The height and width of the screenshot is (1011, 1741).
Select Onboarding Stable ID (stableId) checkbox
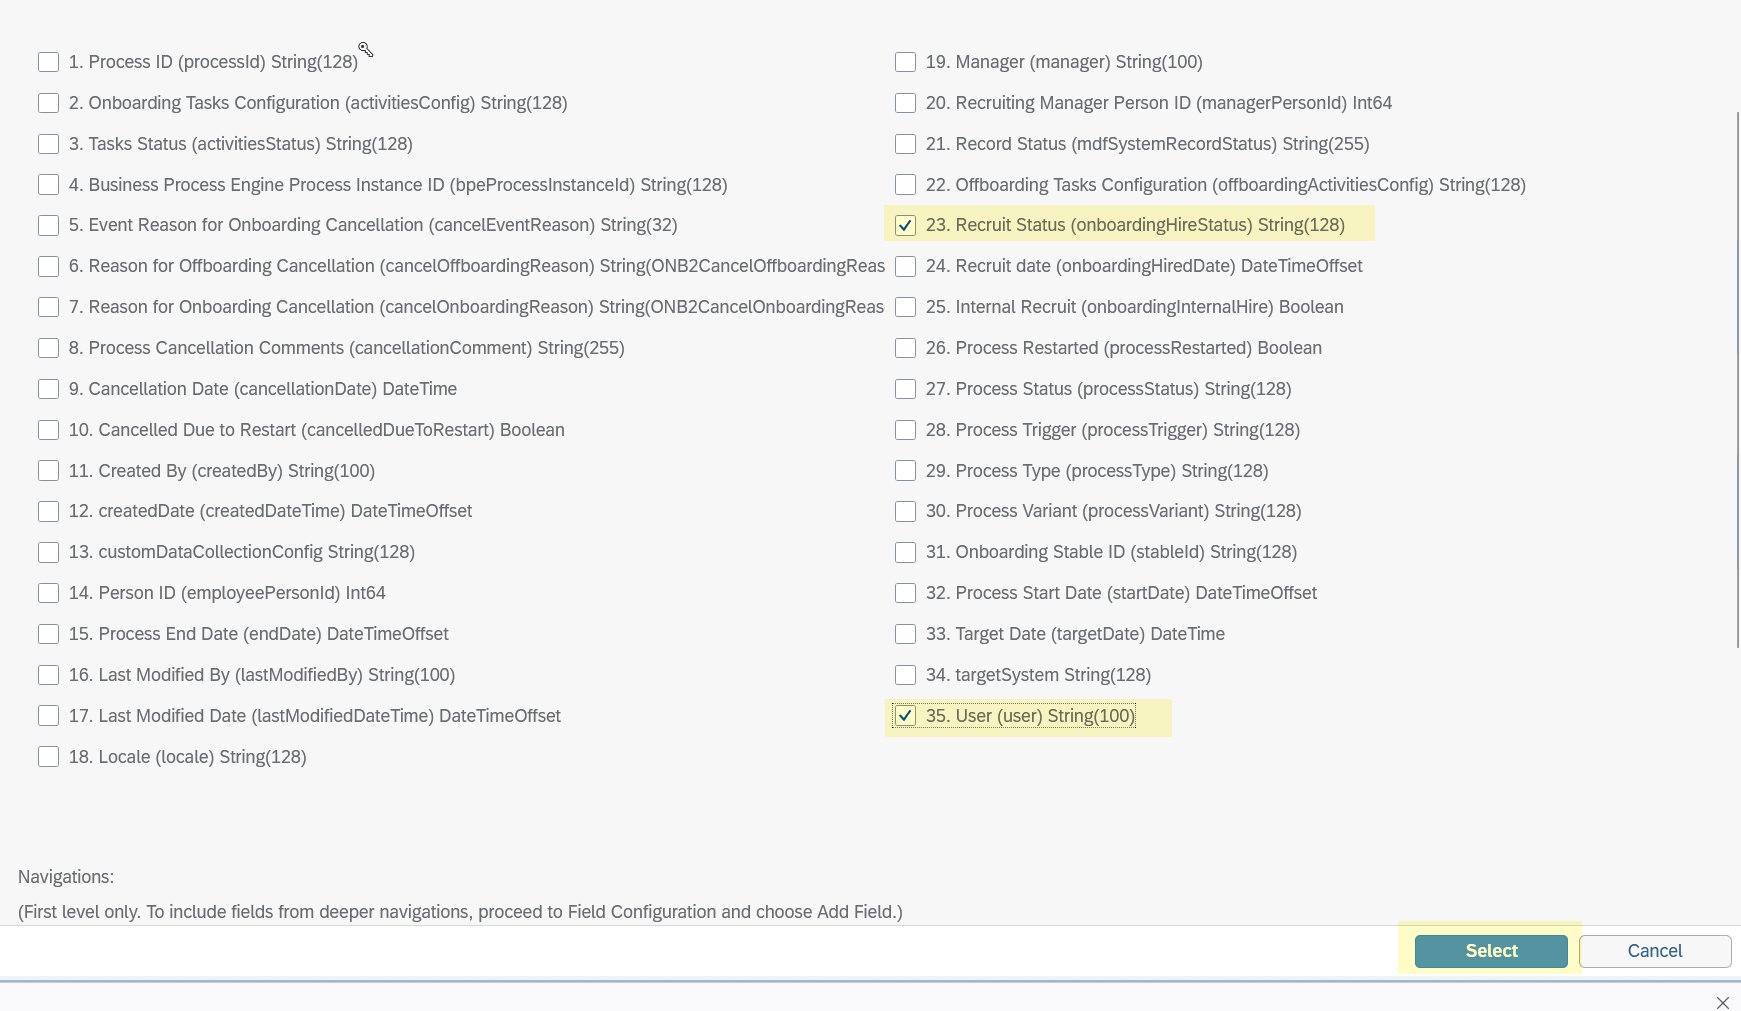(905, 552)
